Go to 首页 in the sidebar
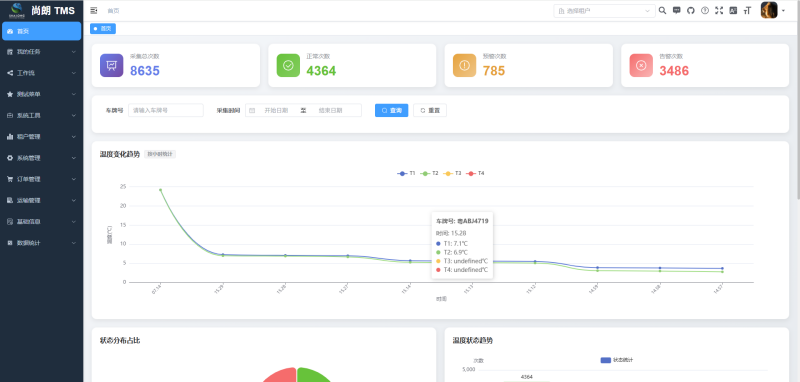Viewport: 800px width, 382px height. [x=41, y=31]
